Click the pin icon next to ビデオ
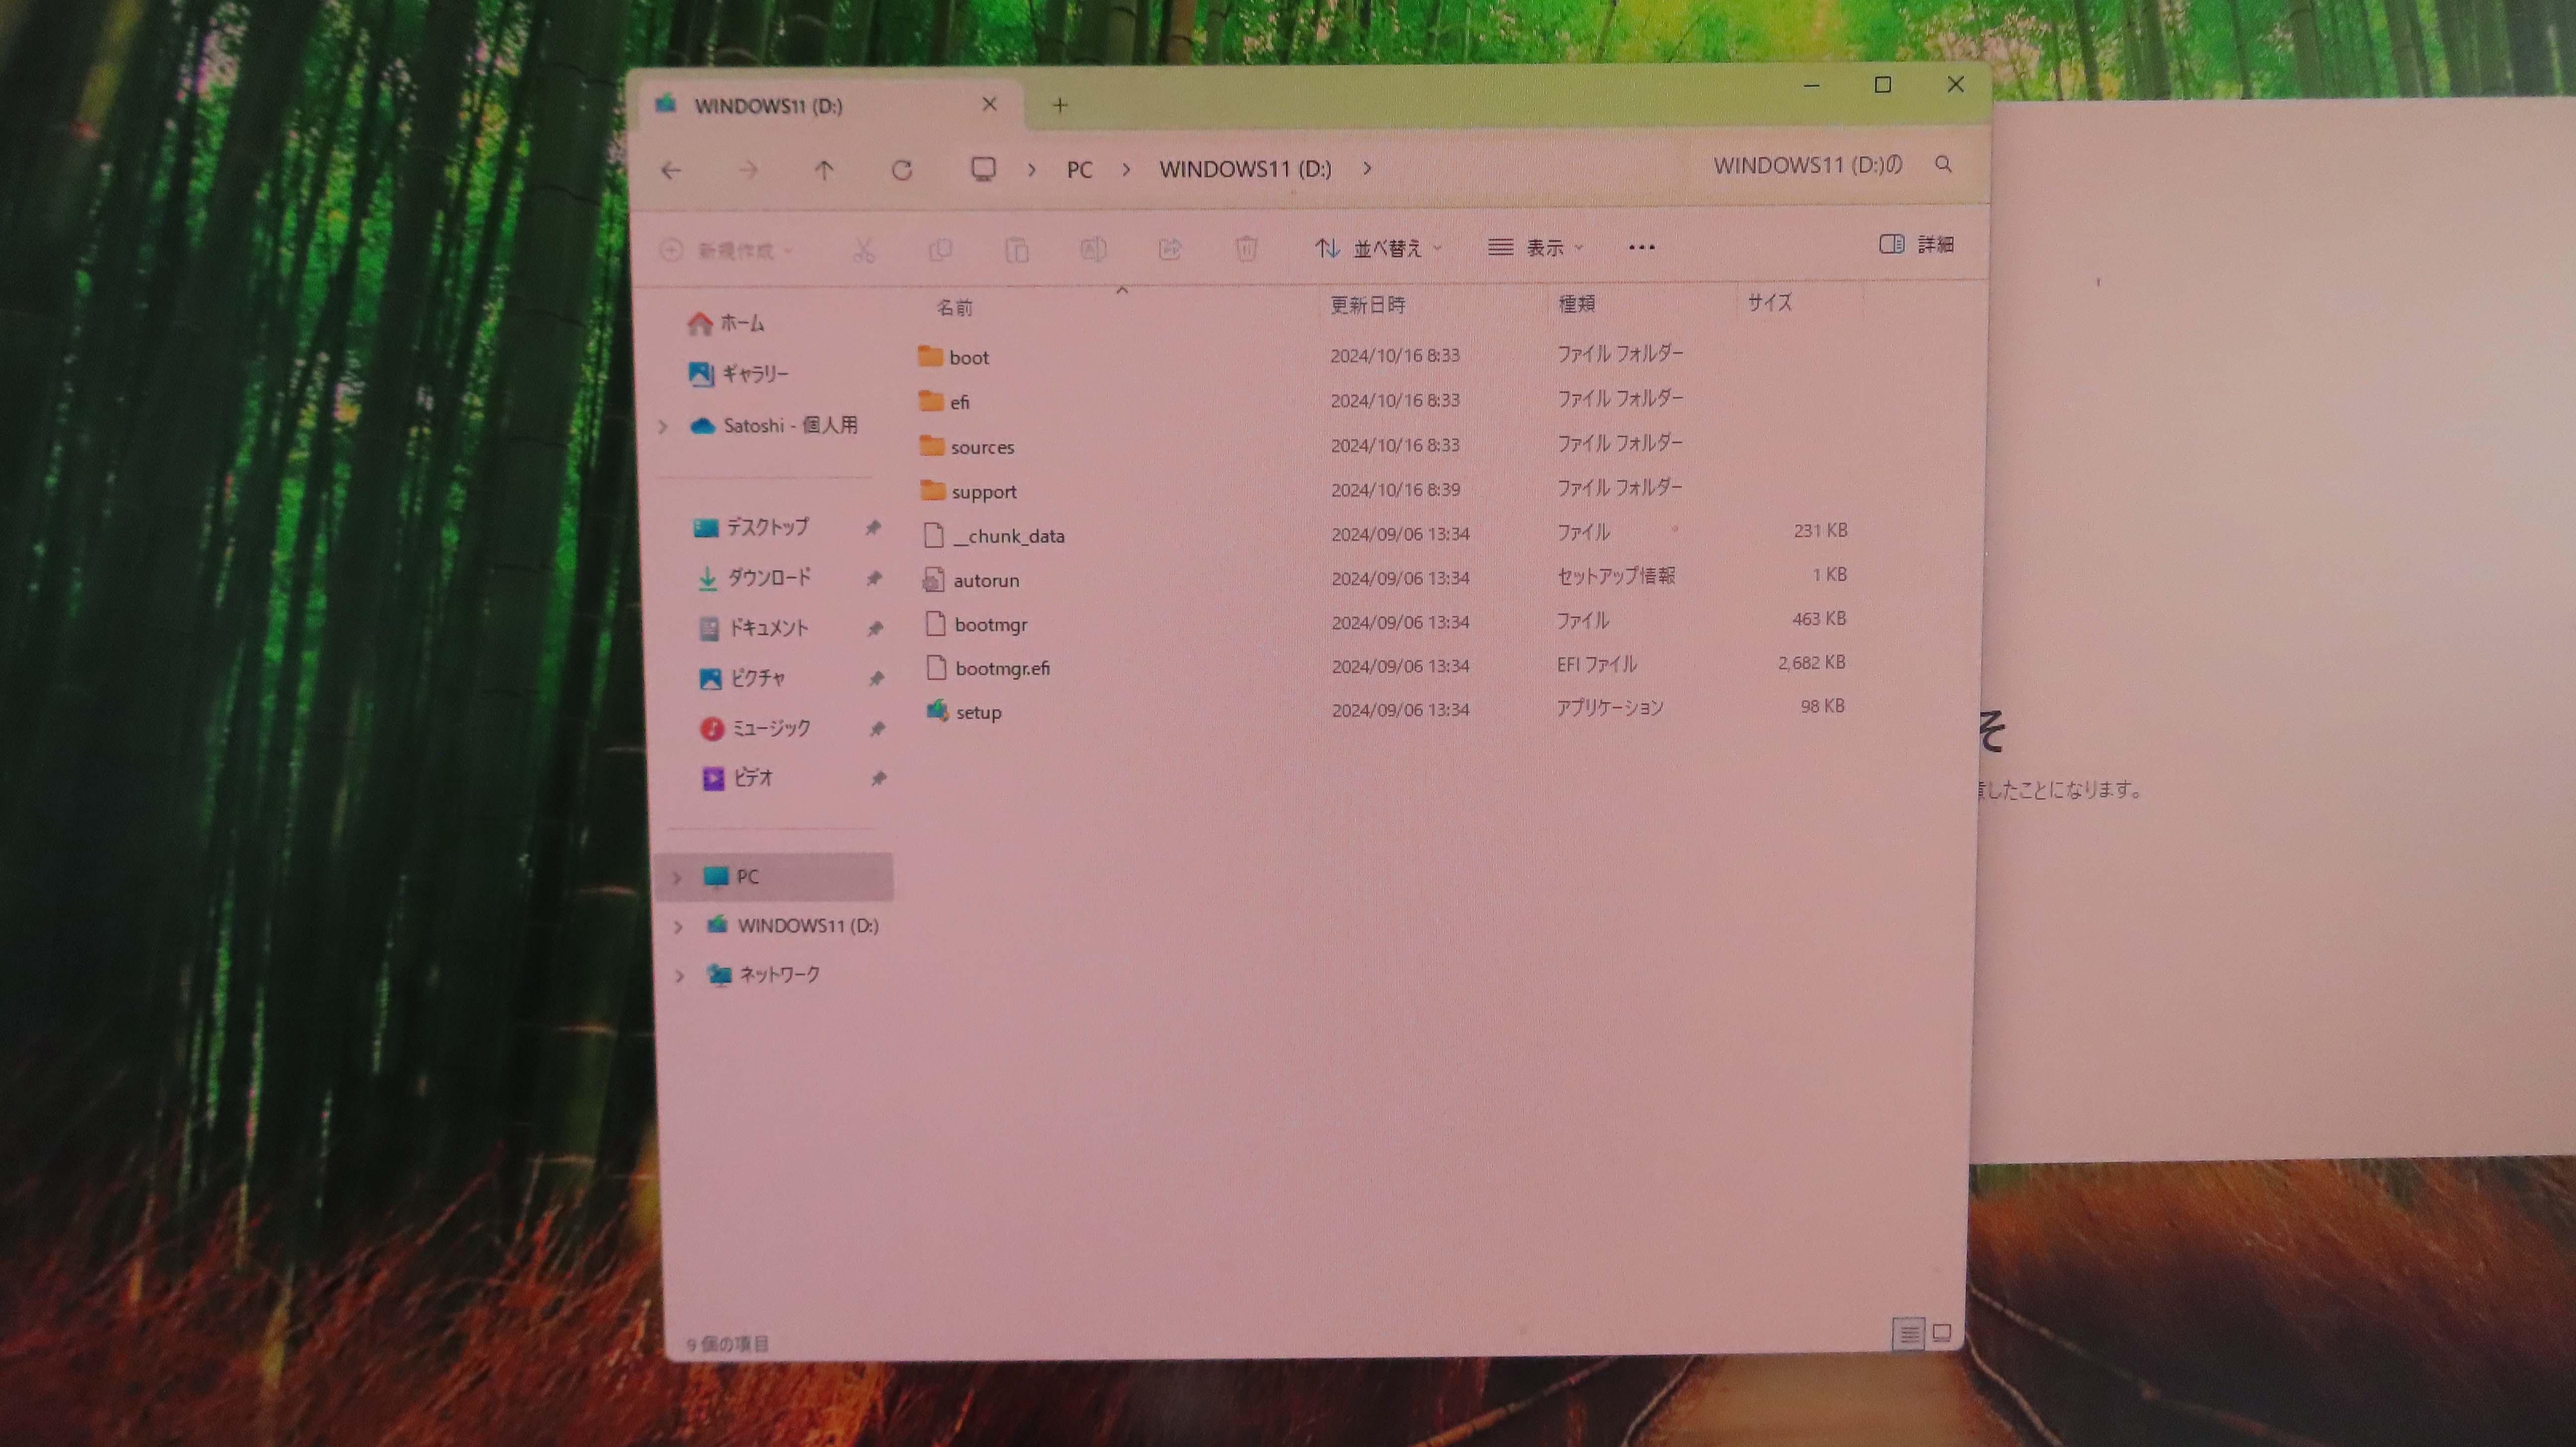 [x=878, y=778]
